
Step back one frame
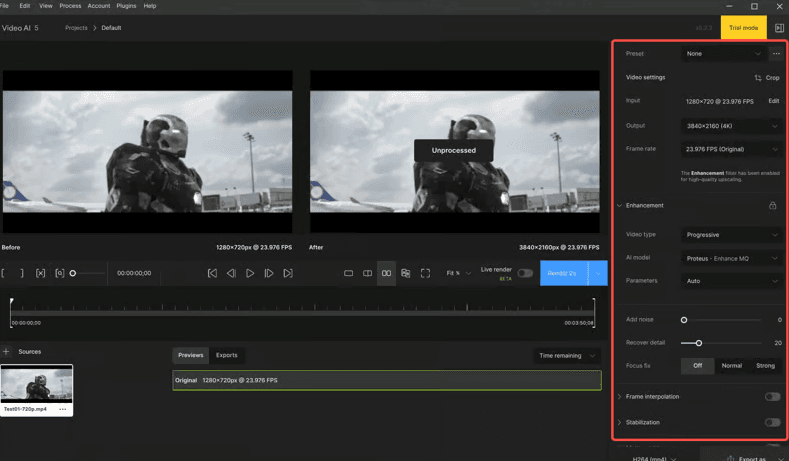(231, 273)
